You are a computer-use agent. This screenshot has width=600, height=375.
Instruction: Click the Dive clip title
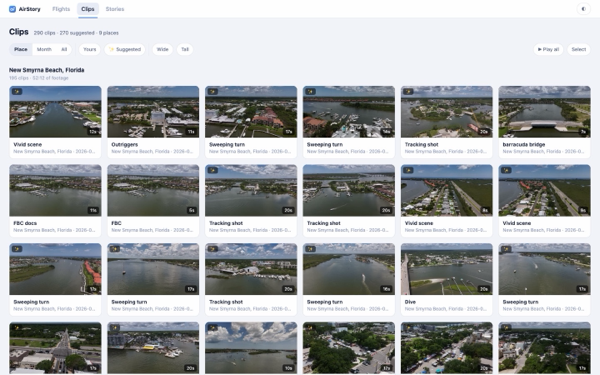410,302
